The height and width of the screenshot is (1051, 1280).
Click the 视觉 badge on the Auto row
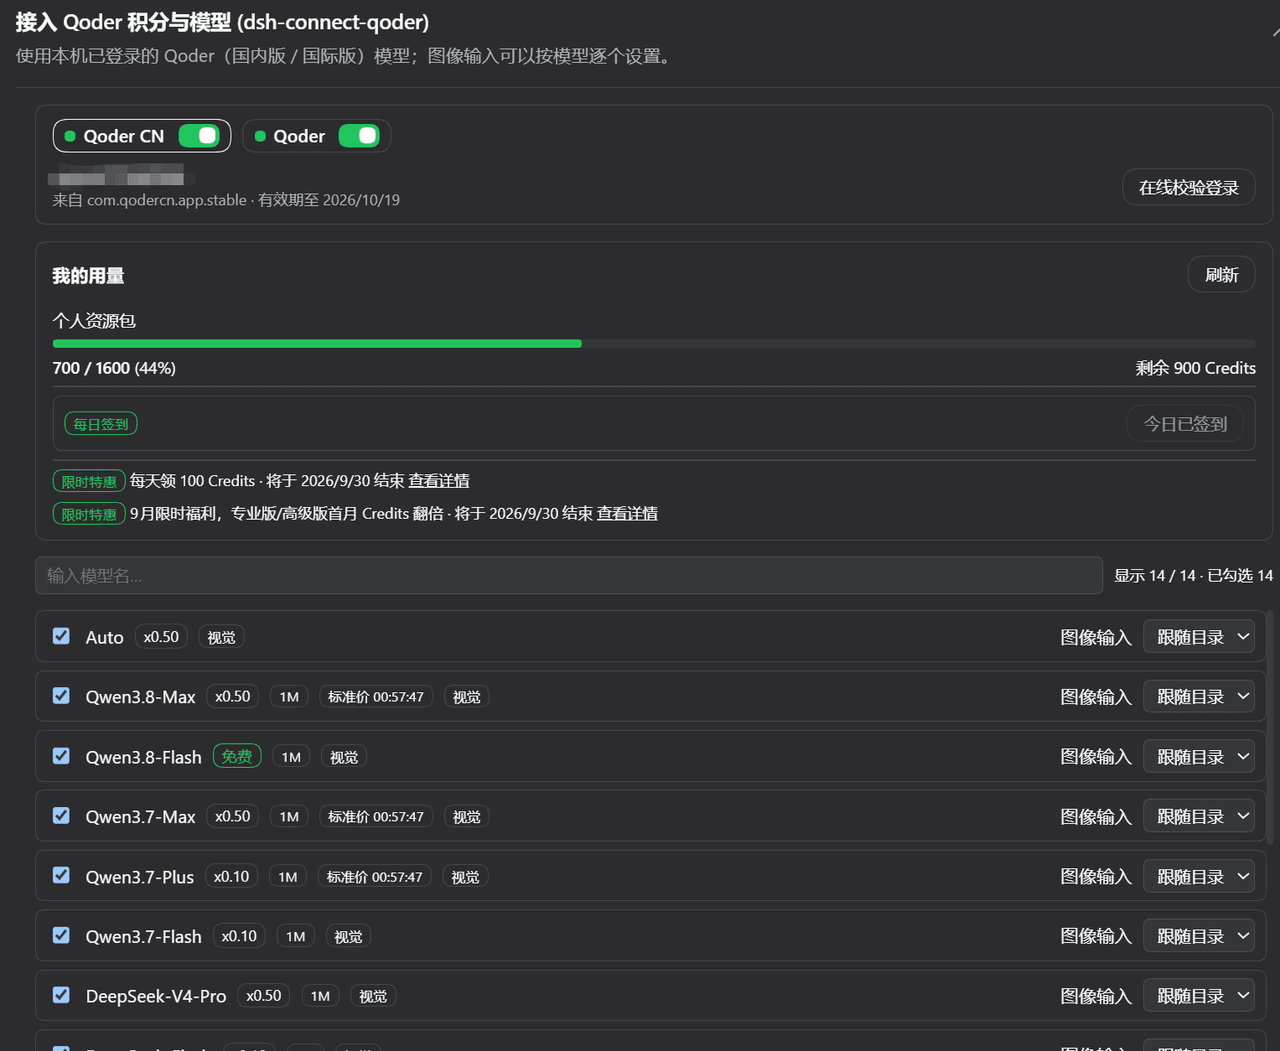[221, 637]
